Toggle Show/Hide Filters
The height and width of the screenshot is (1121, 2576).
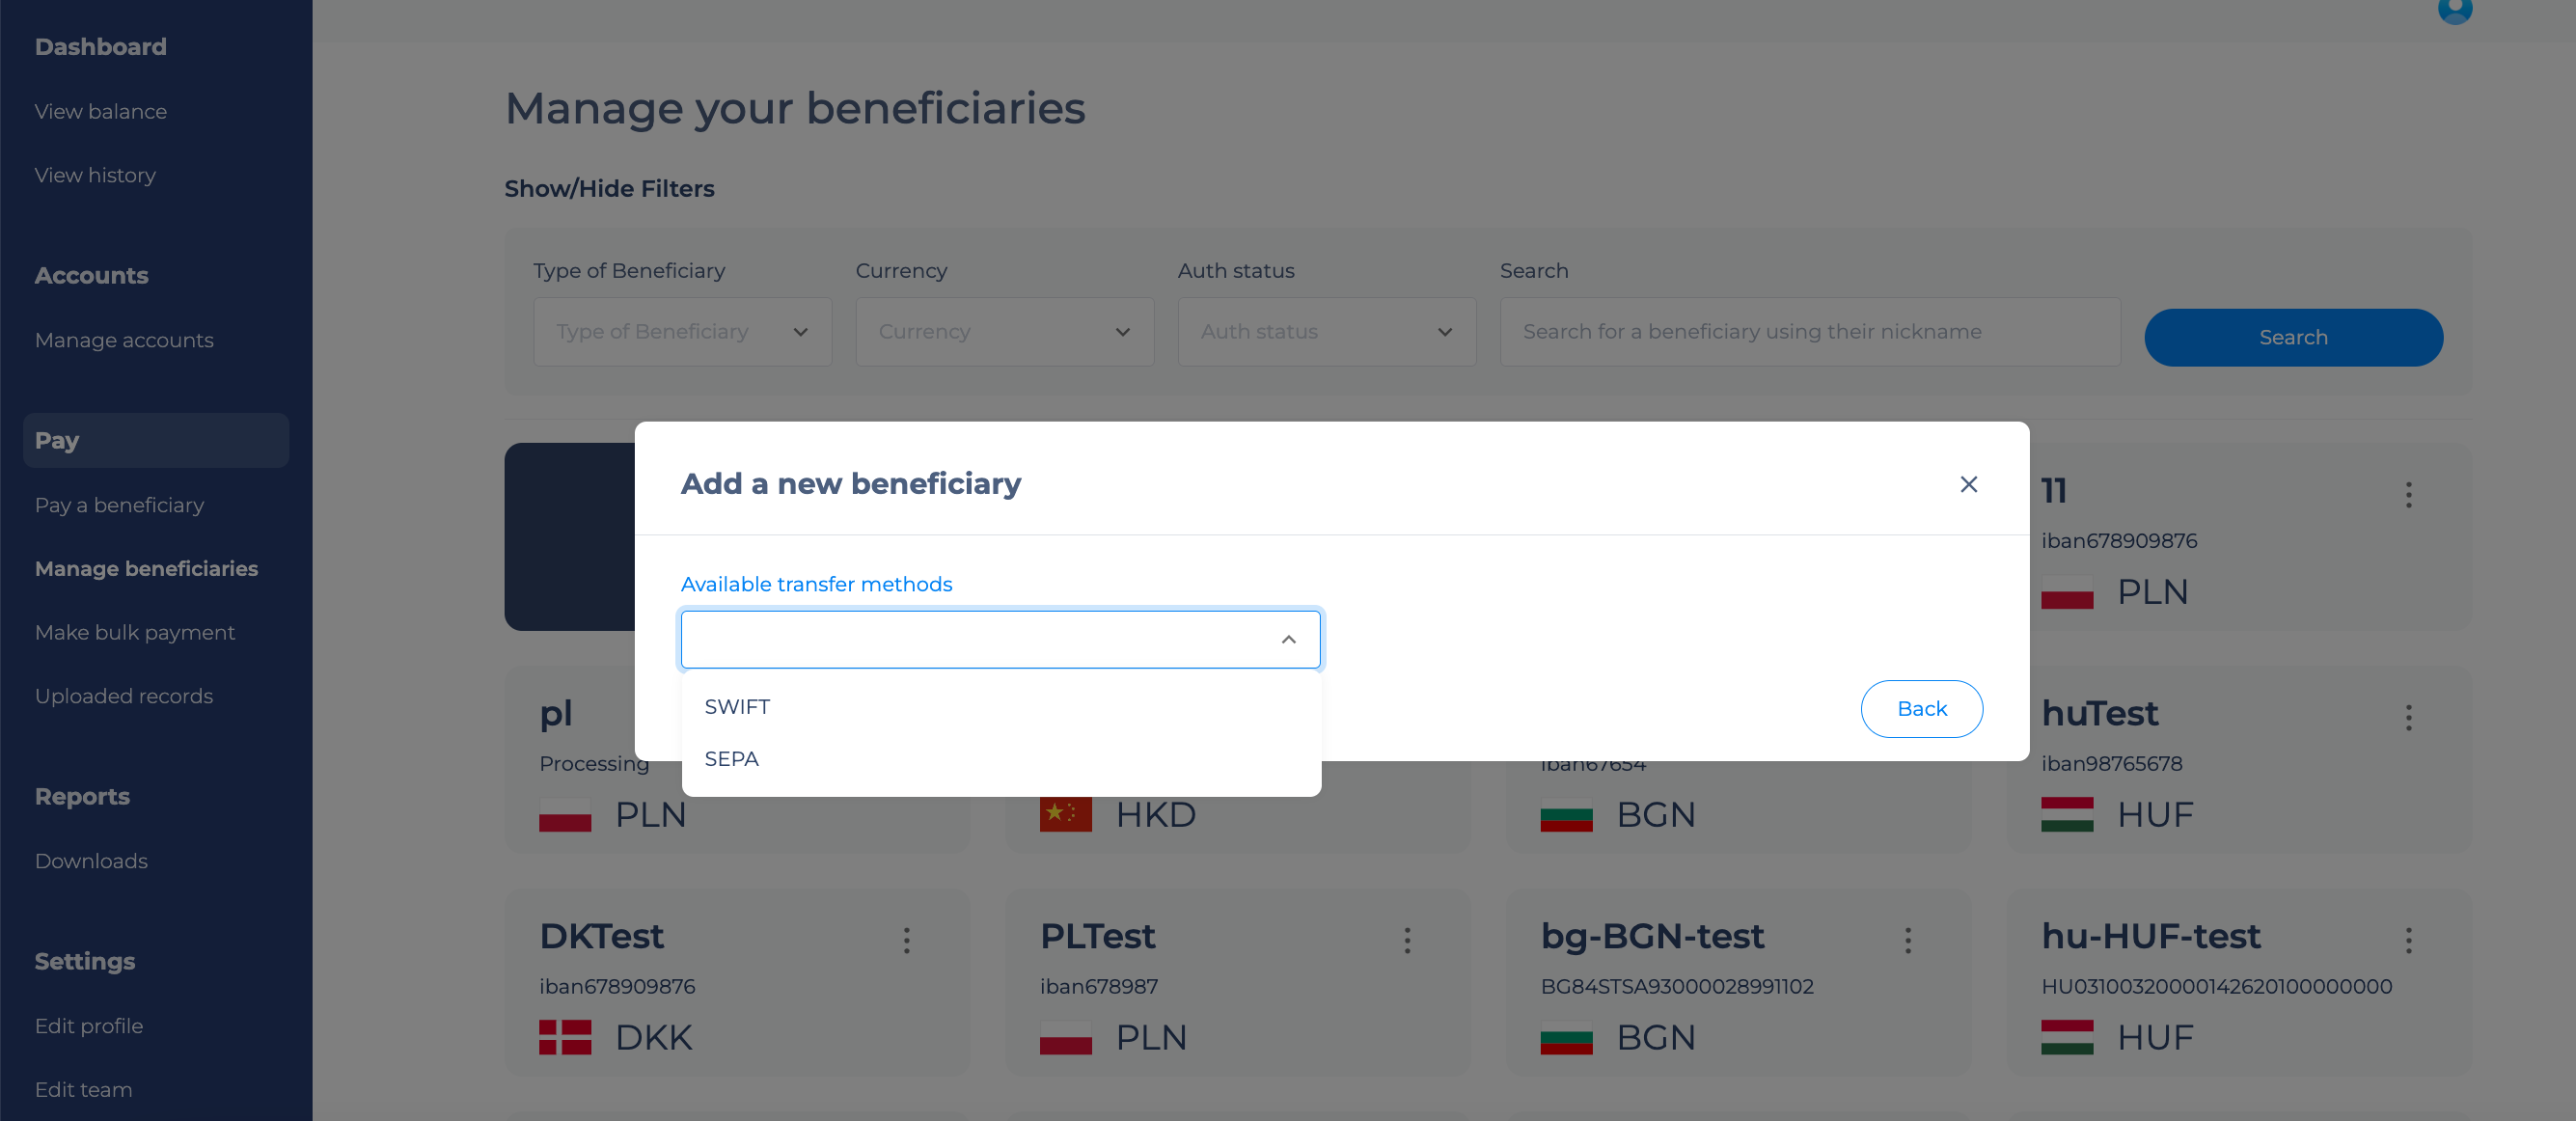click(609, 189)
